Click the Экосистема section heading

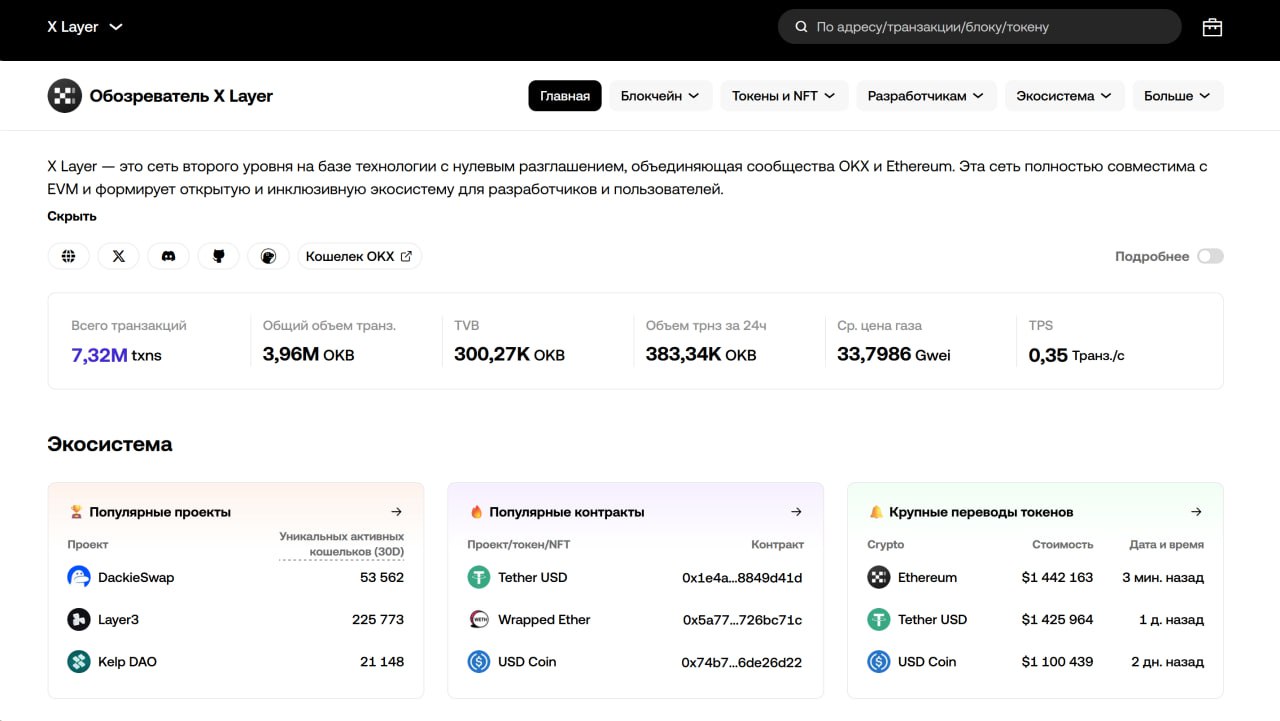pyautogui.click(x=110, y=444)
